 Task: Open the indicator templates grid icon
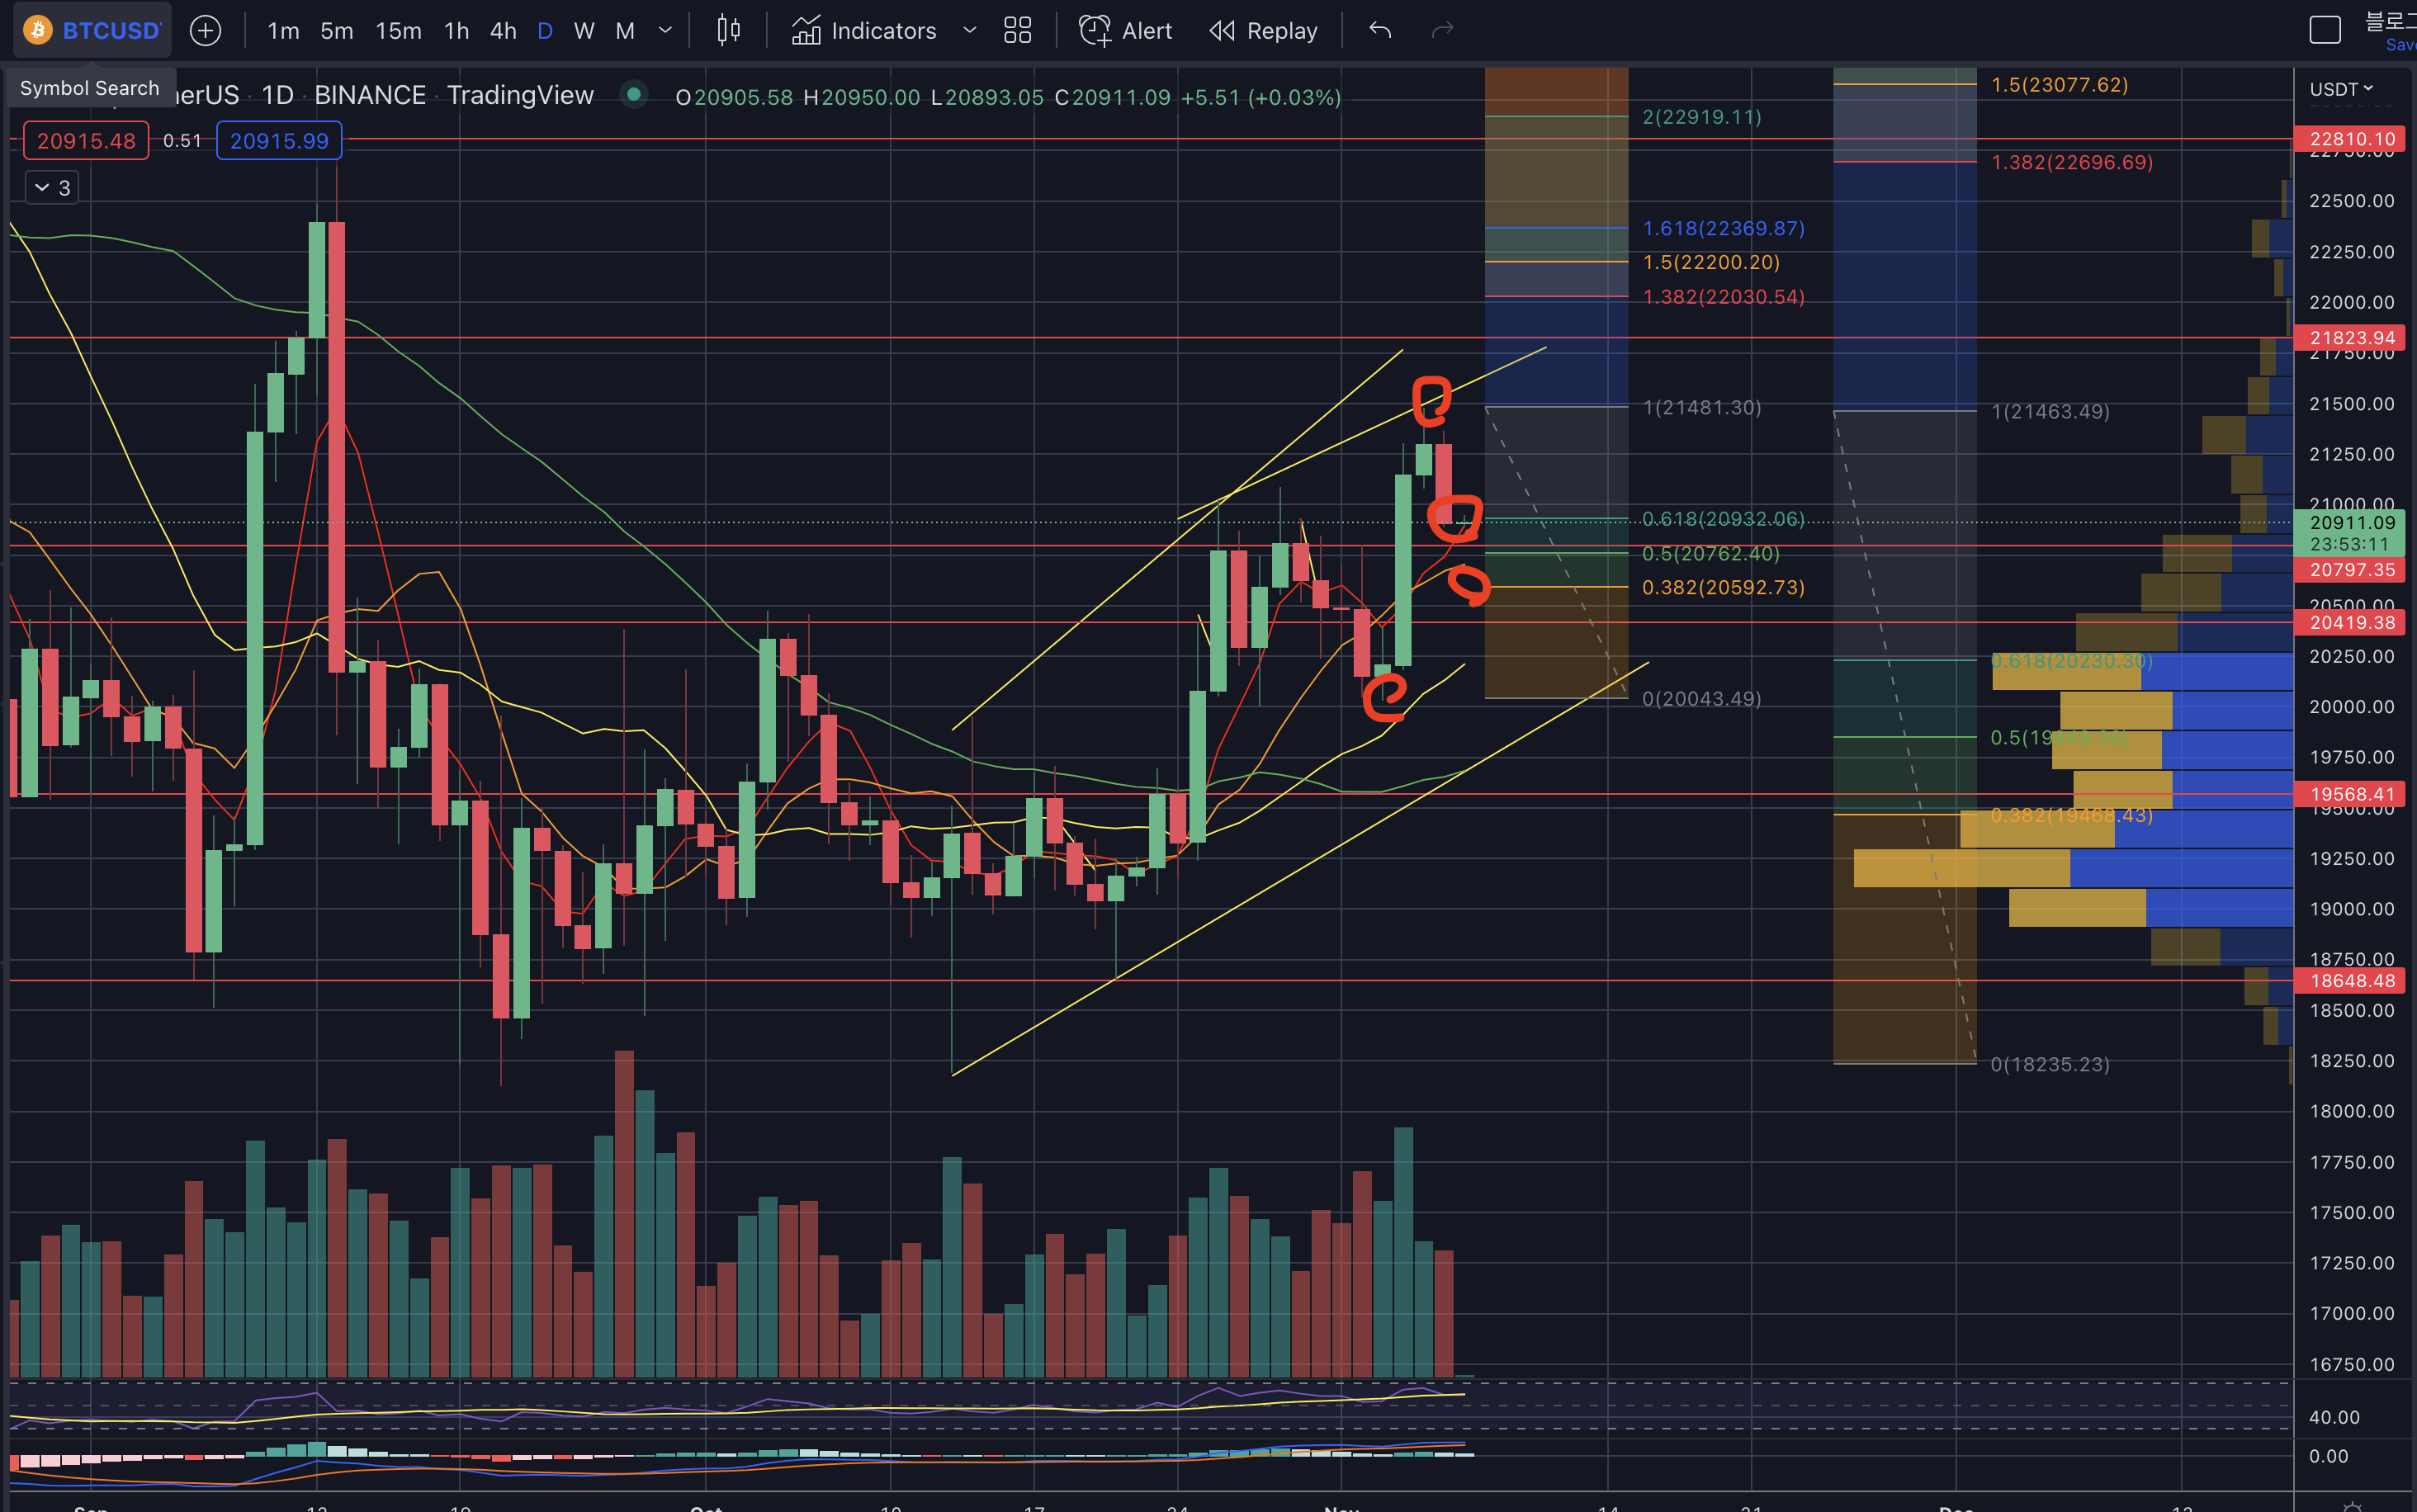[1017, 30]
